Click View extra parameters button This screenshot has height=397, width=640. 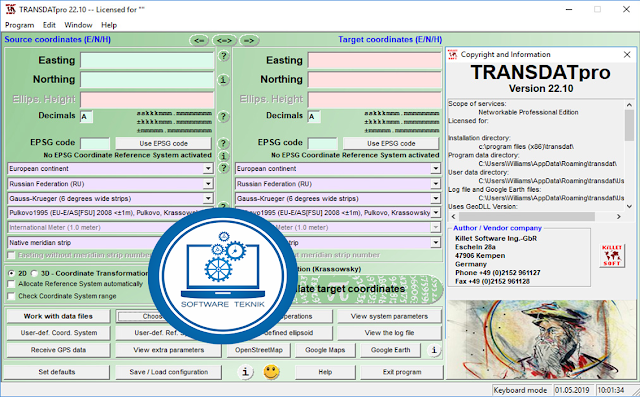(x=168, y=350)
